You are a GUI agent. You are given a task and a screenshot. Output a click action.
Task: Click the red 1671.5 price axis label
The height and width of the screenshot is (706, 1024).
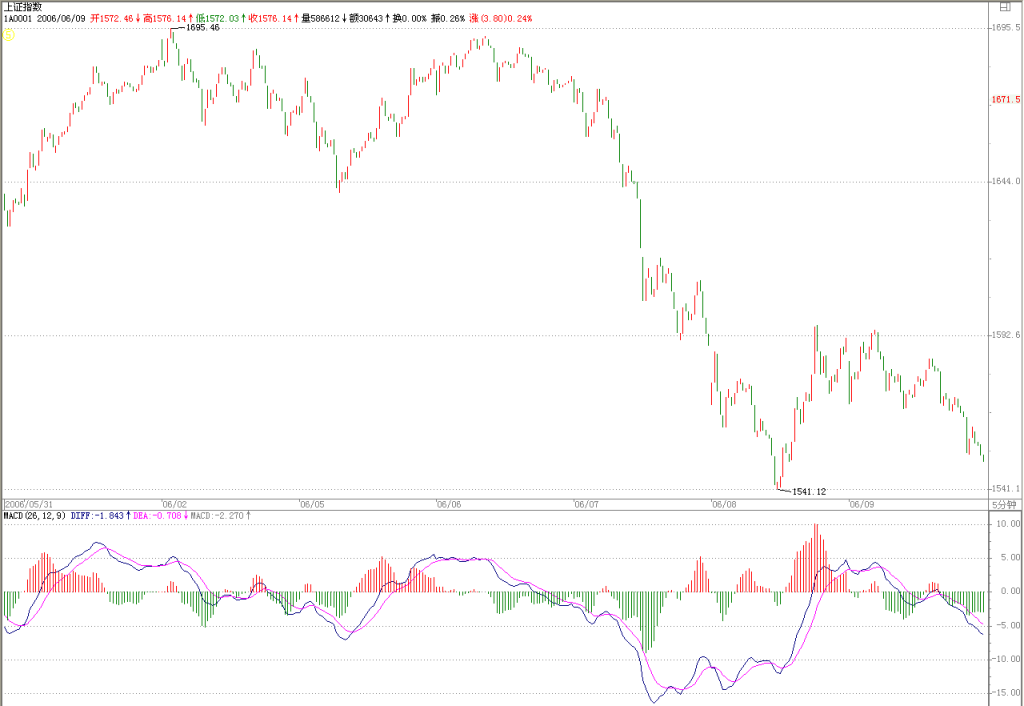1006,99
